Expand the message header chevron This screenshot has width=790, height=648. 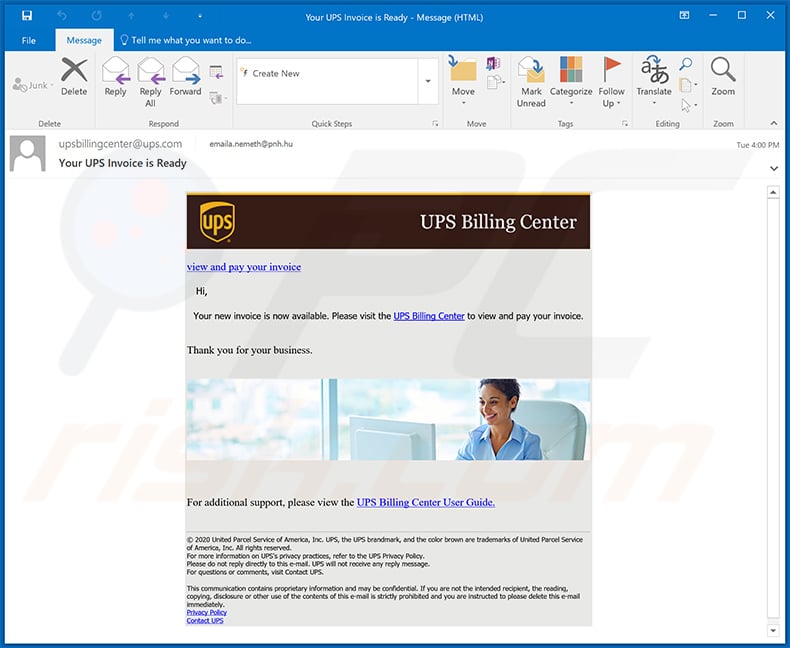tap(774, 168)
